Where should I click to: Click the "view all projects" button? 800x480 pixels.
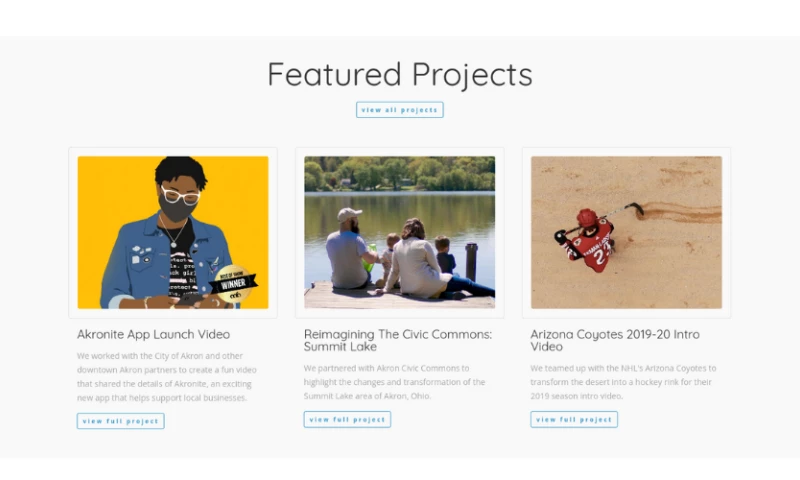click(399, 110)
